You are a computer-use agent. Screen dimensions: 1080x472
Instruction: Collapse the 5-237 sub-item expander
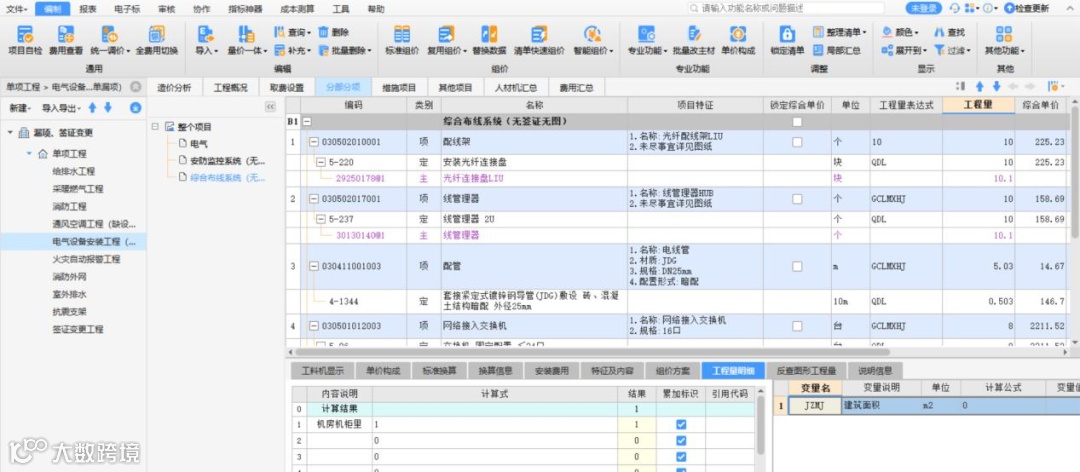click(320, 219)
